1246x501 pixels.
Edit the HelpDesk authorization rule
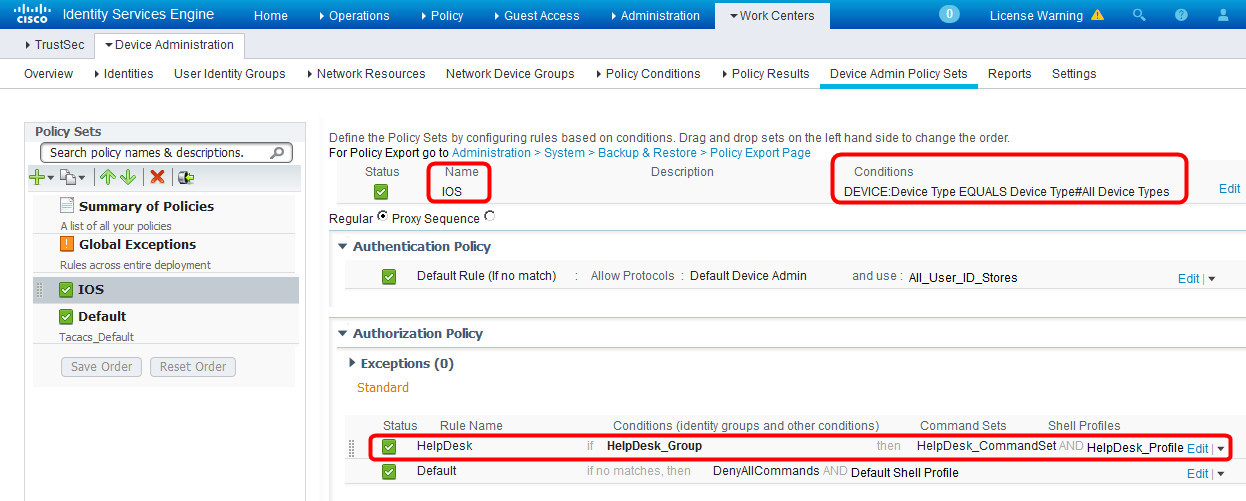1197,449
